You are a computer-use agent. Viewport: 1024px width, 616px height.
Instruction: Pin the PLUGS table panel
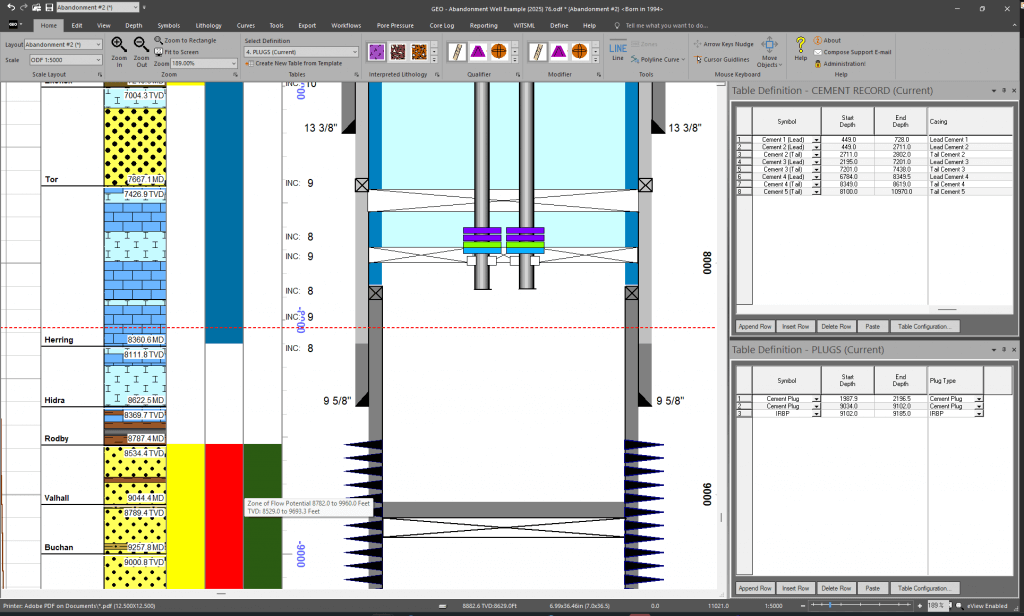click(1004, 350)
